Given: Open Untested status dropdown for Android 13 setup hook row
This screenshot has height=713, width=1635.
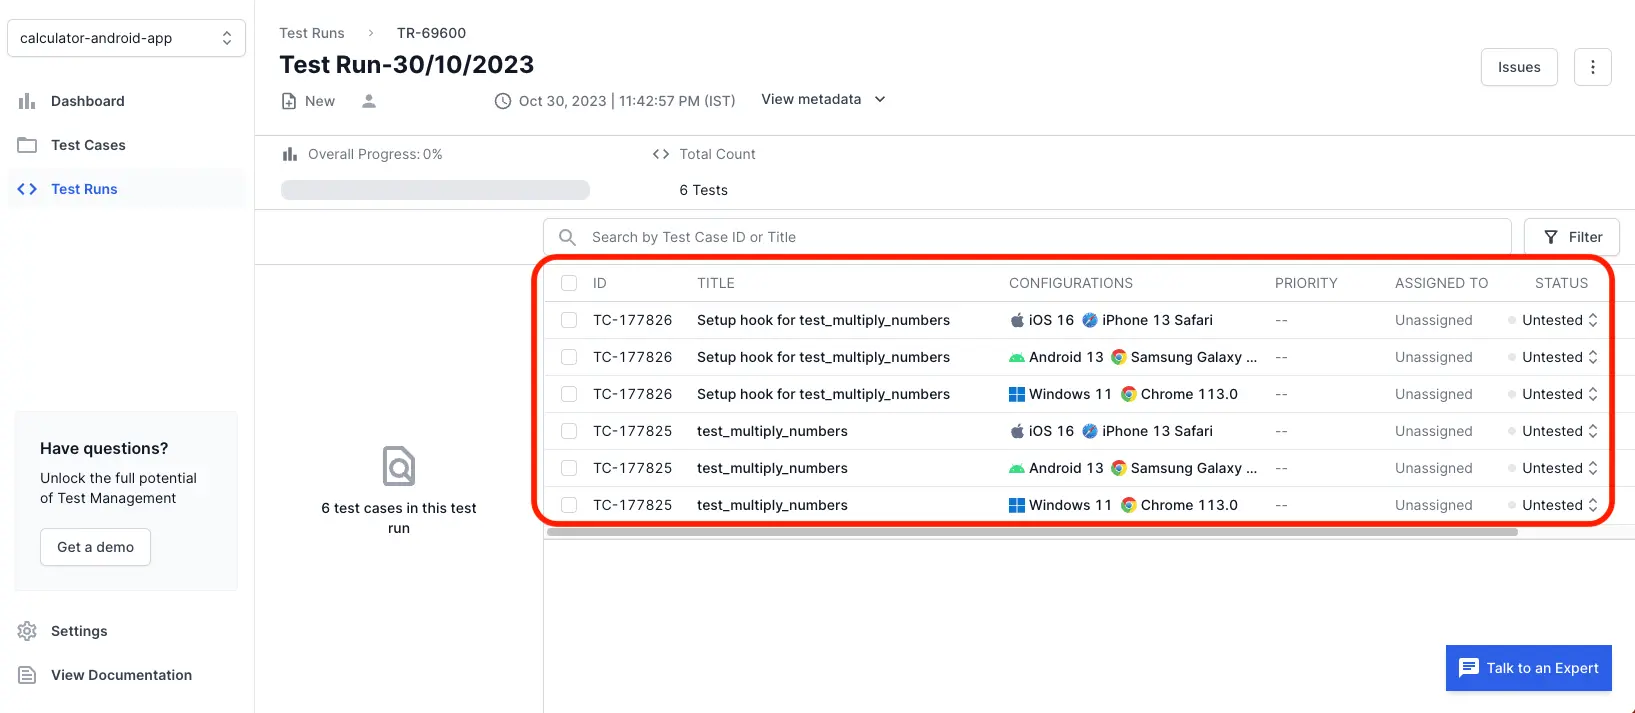Looking at the screenshot, I should pyautogui.click(x=1559, y=357).
